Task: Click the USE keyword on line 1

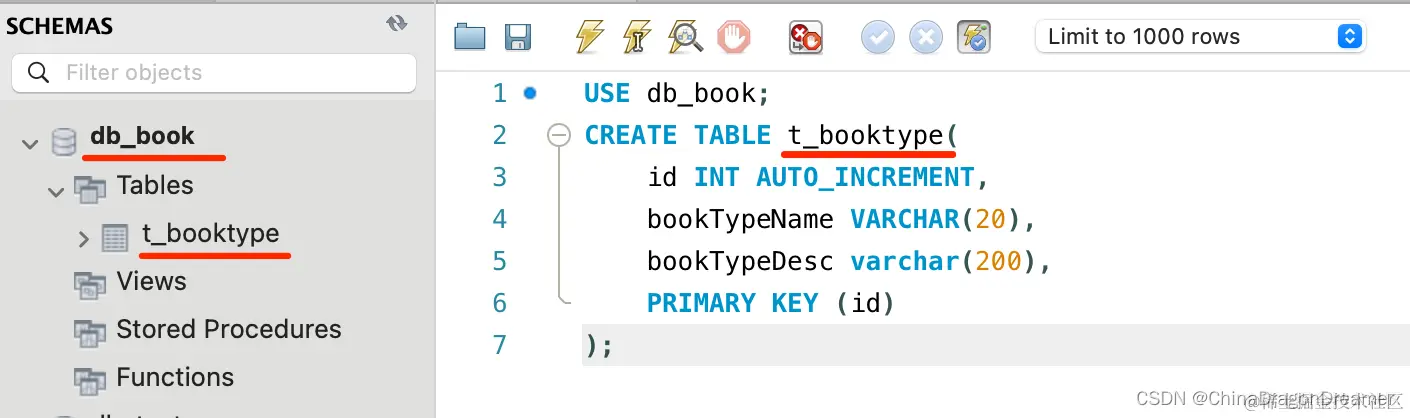Action: click(x=607, y=93)
